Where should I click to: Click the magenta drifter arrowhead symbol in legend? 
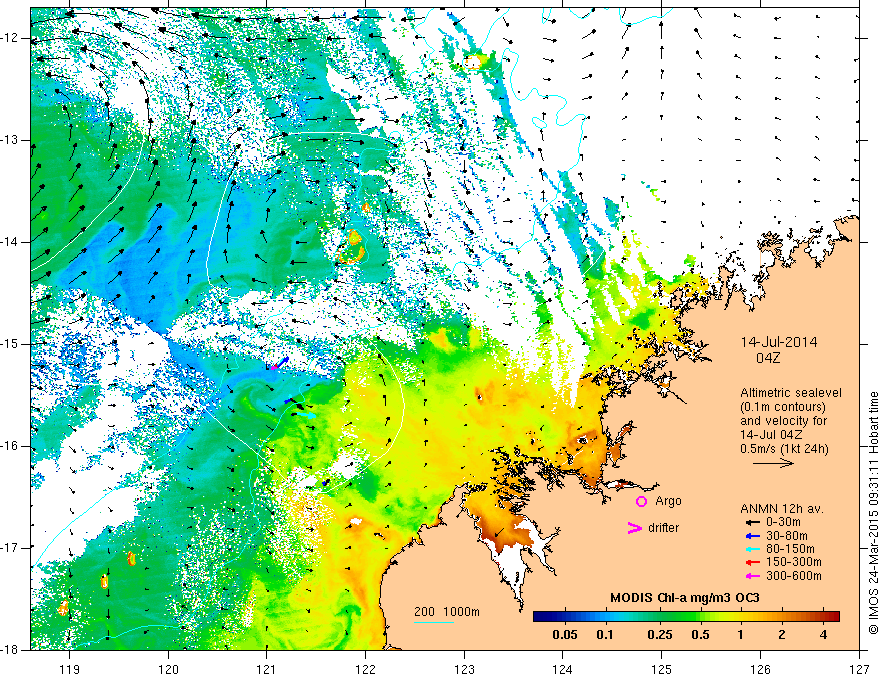coord(634,528)
